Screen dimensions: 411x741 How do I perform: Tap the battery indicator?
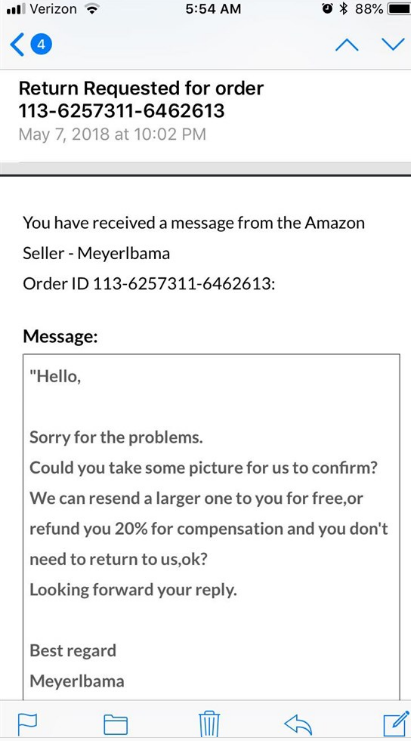coord(399,9)
